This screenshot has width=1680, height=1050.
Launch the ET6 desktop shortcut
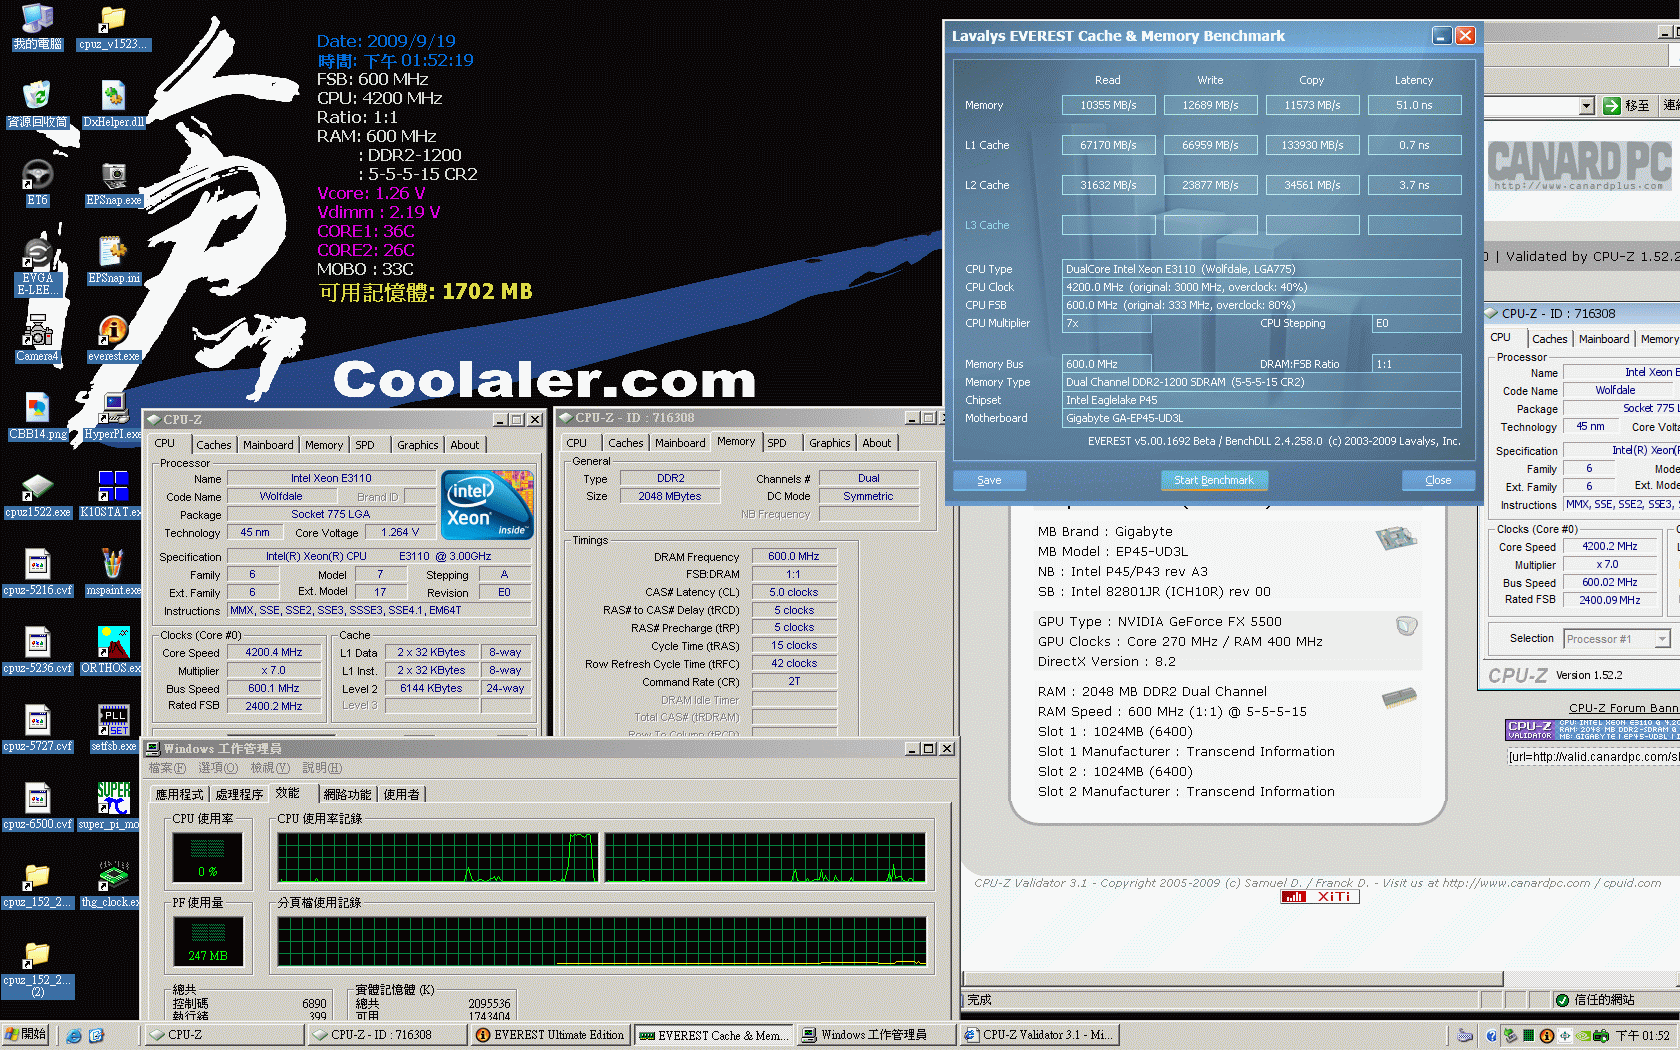coord(37,182)
